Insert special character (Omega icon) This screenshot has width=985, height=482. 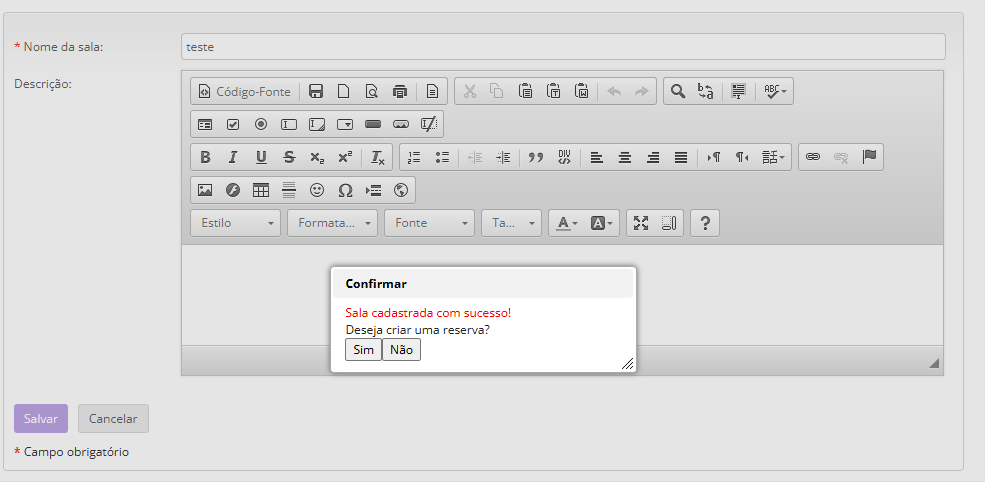click(345, 190)
